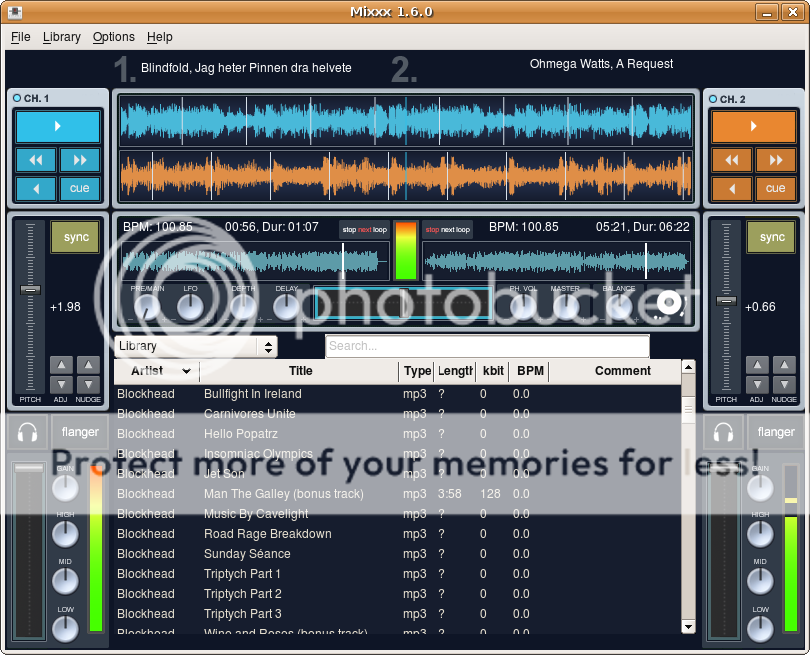Sort by Comment column header
The image size is (810, 655).
click(x=615, y=371)
